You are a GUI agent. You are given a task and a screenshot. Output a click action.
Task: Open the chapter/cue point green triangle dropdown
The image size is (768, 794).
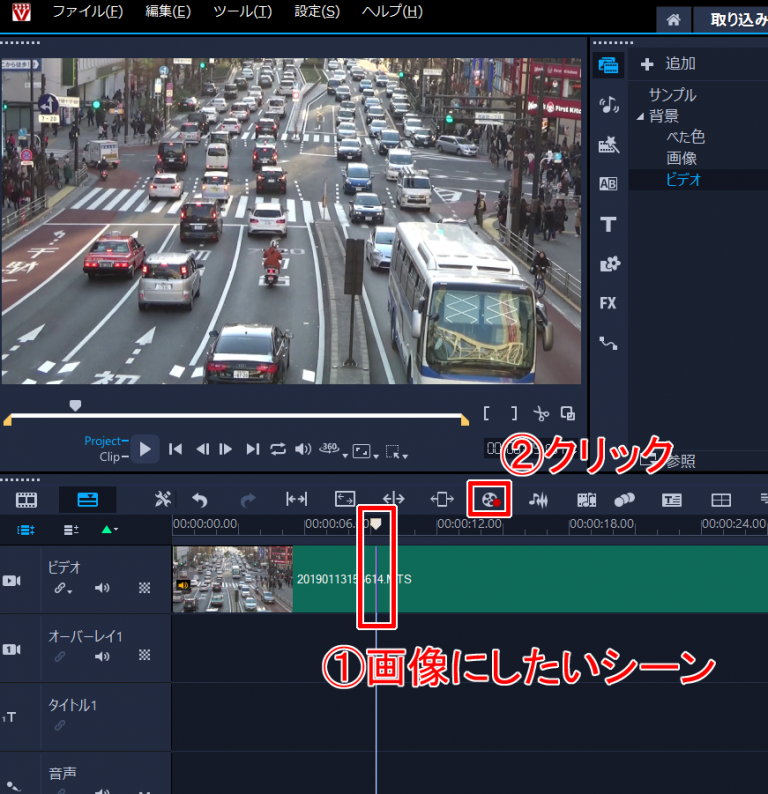(x=109, y=530)
